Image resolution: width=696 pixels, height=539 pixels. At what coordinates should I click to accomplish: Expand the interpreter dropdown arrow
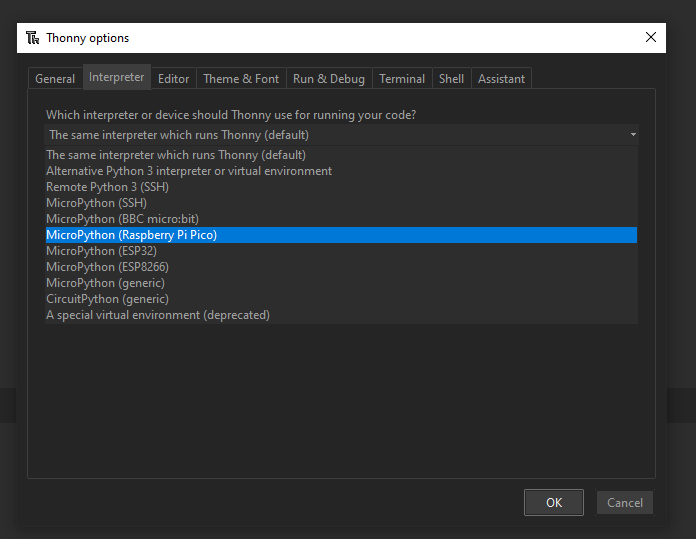click(633, 135)
